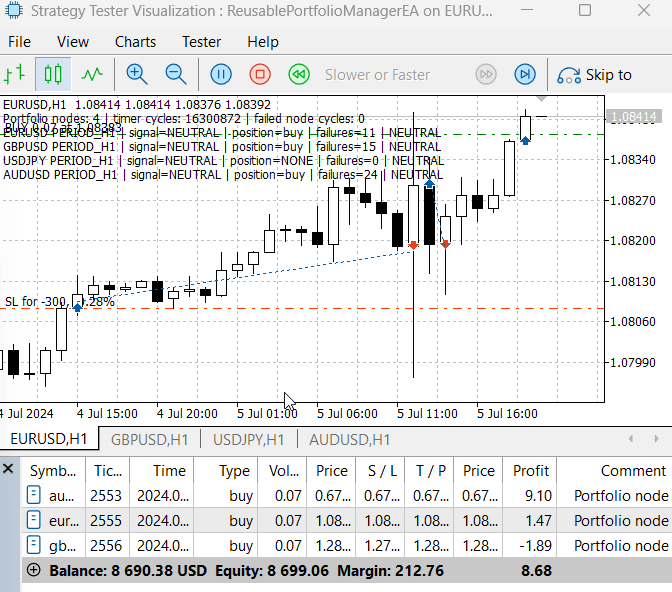Select the GBP position icon, ticket 2556
The width and height of the screenshot is (672, 592).
pyautogui.click(x=33, y=545)
